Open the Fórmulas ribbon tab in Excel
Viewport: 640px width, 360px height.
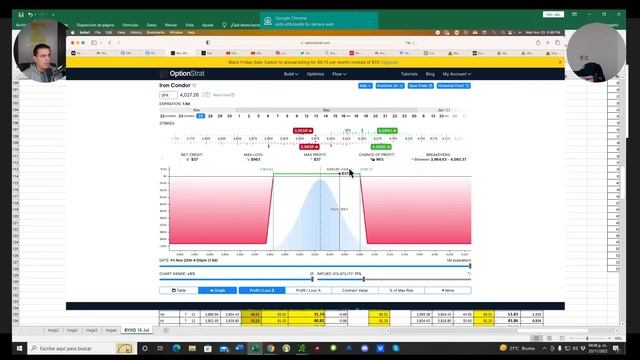(x=130, y=25)
